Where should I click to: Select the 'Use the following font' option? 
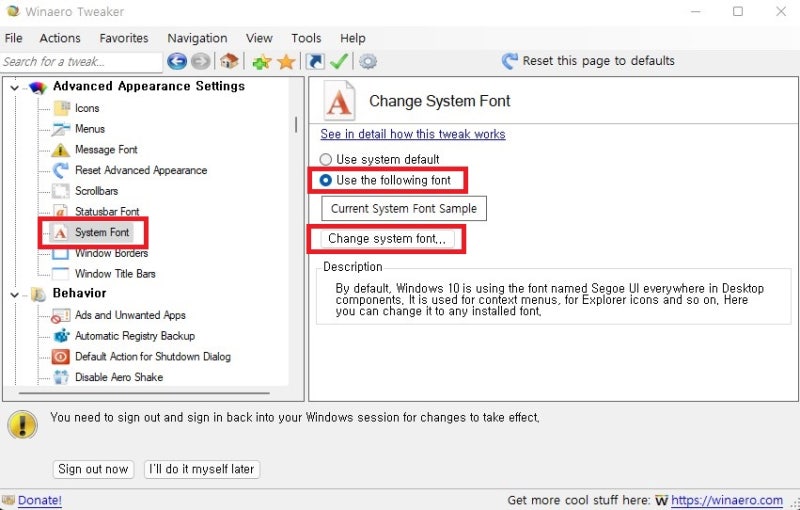326,181
